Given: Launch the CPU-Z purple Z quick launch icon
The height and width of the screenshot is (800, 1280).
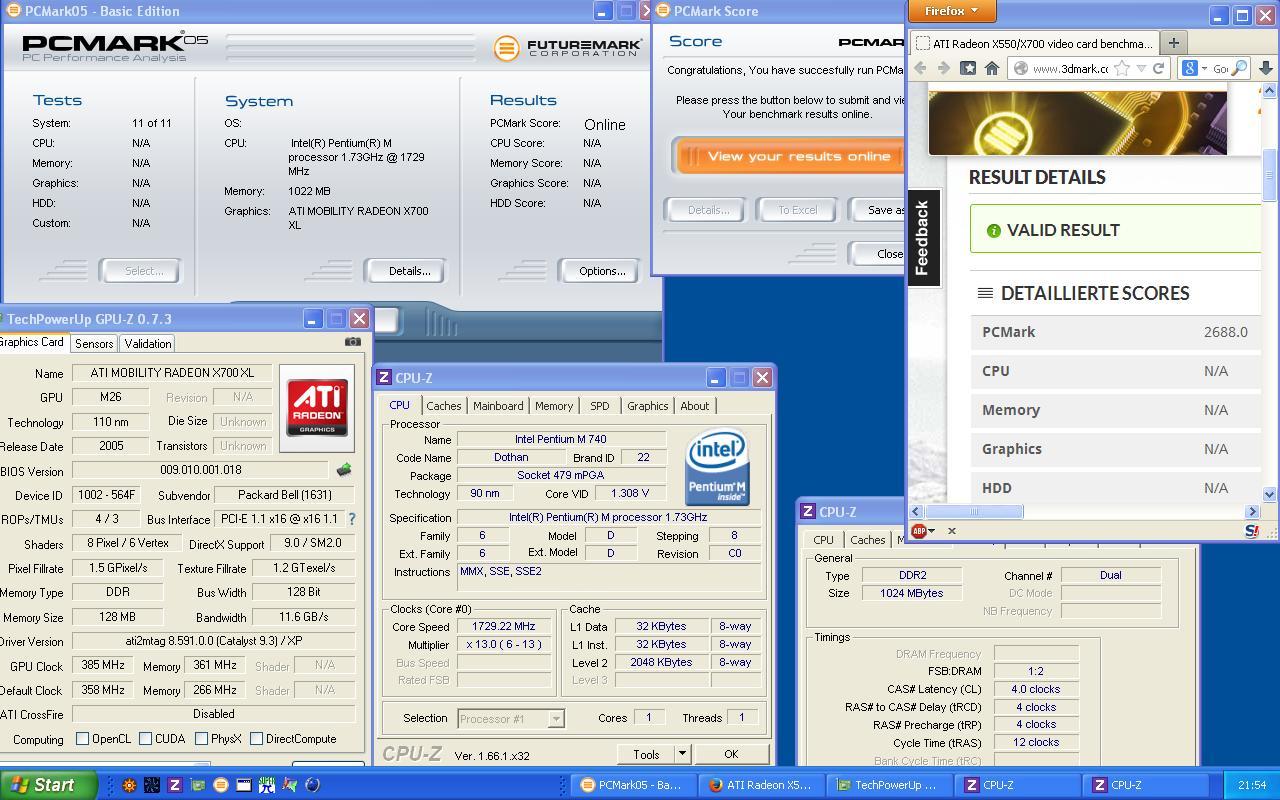Looking at the screenshot, I should coord(175,785).
